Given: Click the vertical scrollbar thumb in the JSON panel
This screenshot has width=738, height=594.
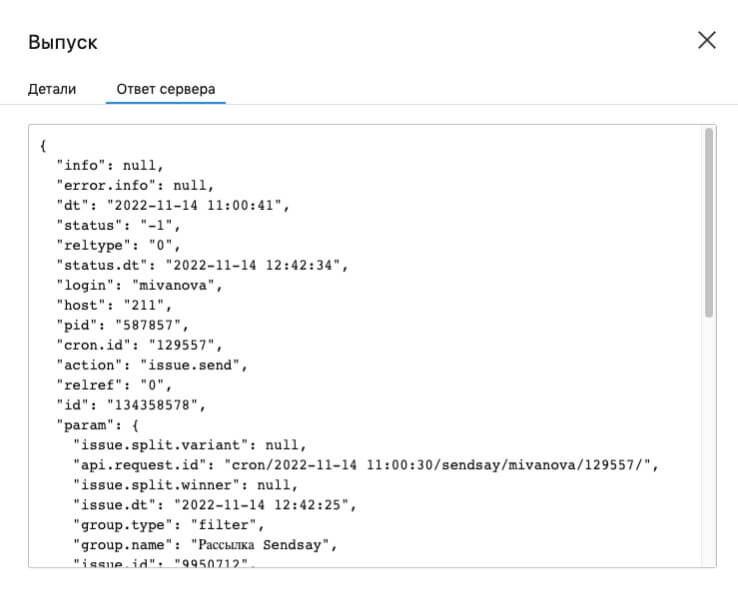Looking at the screenshot, I should tap(708, 220).
